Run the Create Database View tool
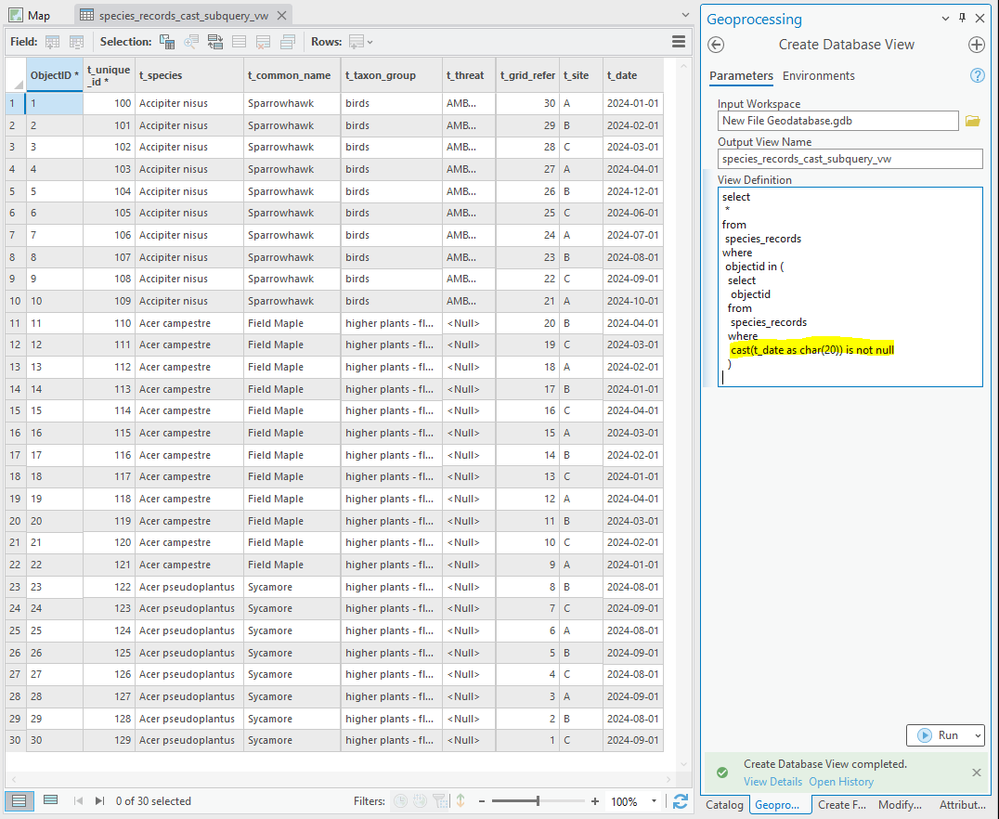 (x=938, y=735)
